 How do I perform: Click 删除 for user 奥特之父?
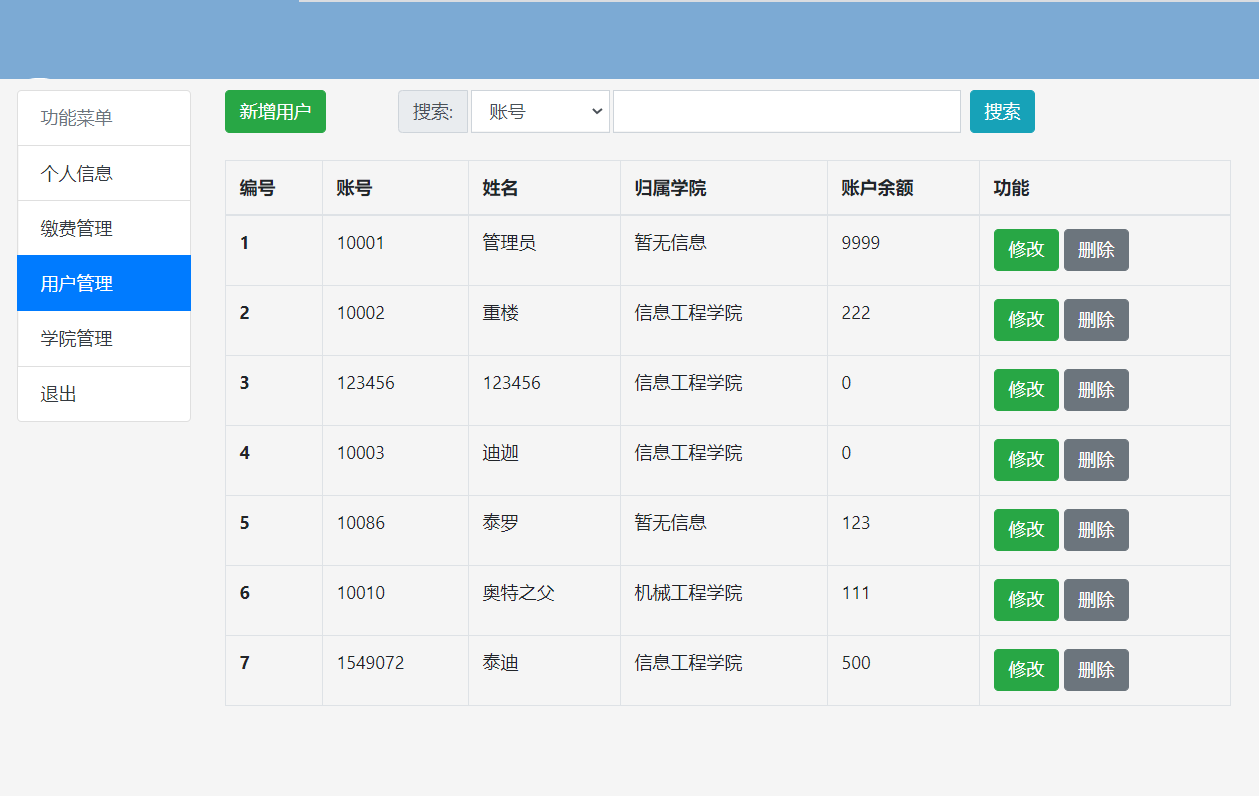1096,600
